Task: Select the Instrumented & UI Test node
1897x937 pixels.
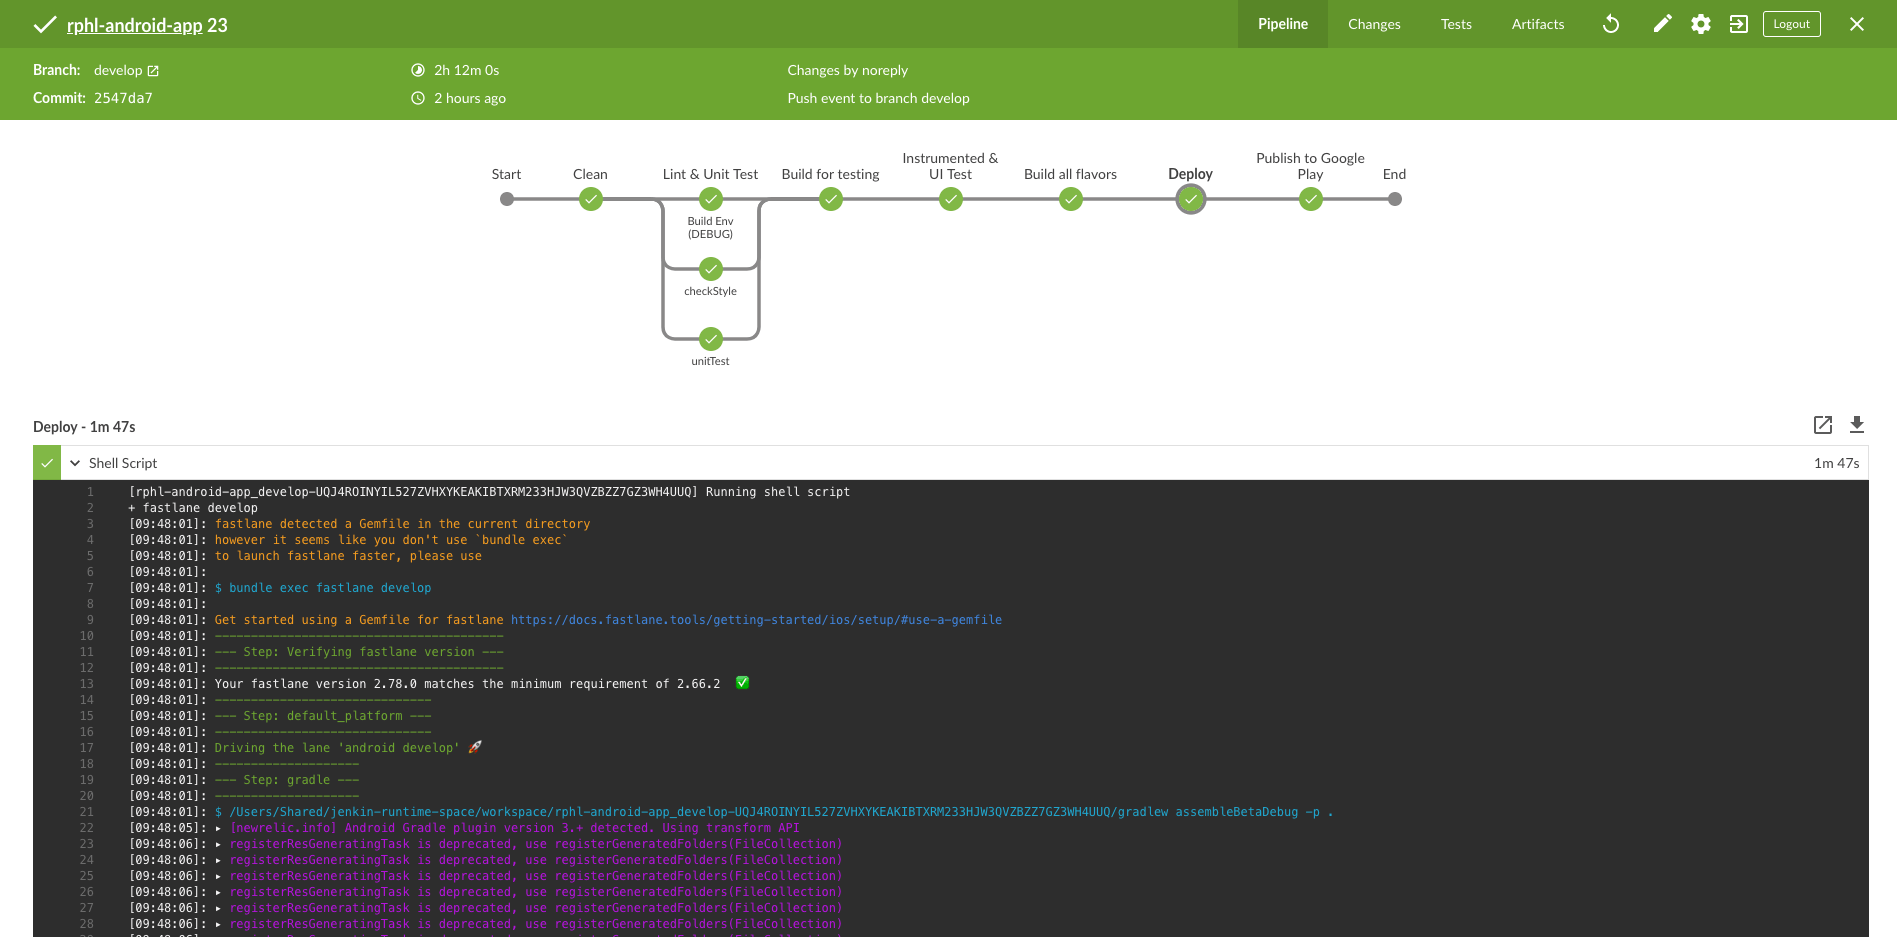Action: tap(950, 199)
